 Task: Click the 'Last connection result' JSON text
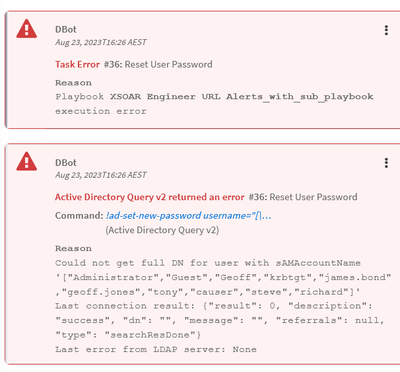click(x=220, y=320)
